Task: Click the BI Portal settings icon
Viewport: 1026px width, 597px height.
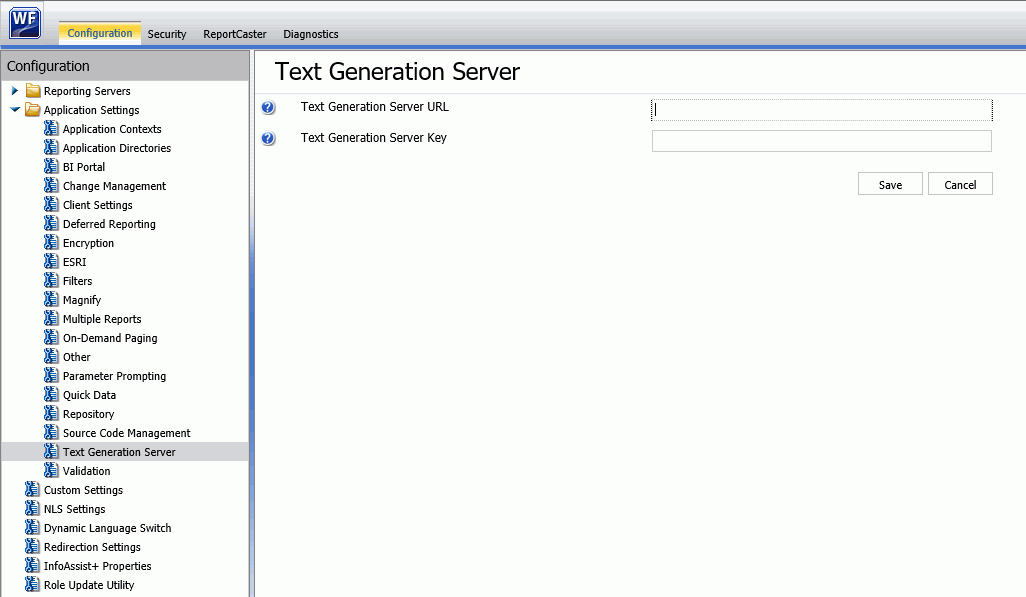Action: tap(51, 166)
